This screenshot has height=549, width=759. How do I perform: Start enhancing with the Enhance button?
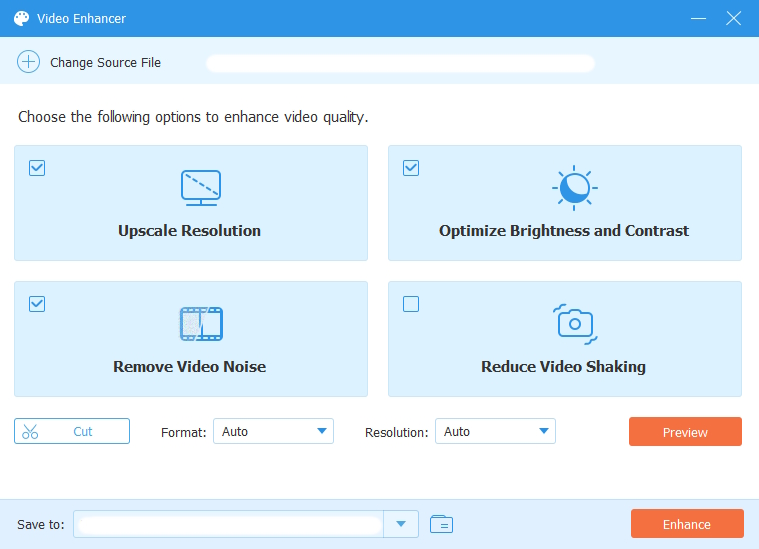[x=687, y=523]
